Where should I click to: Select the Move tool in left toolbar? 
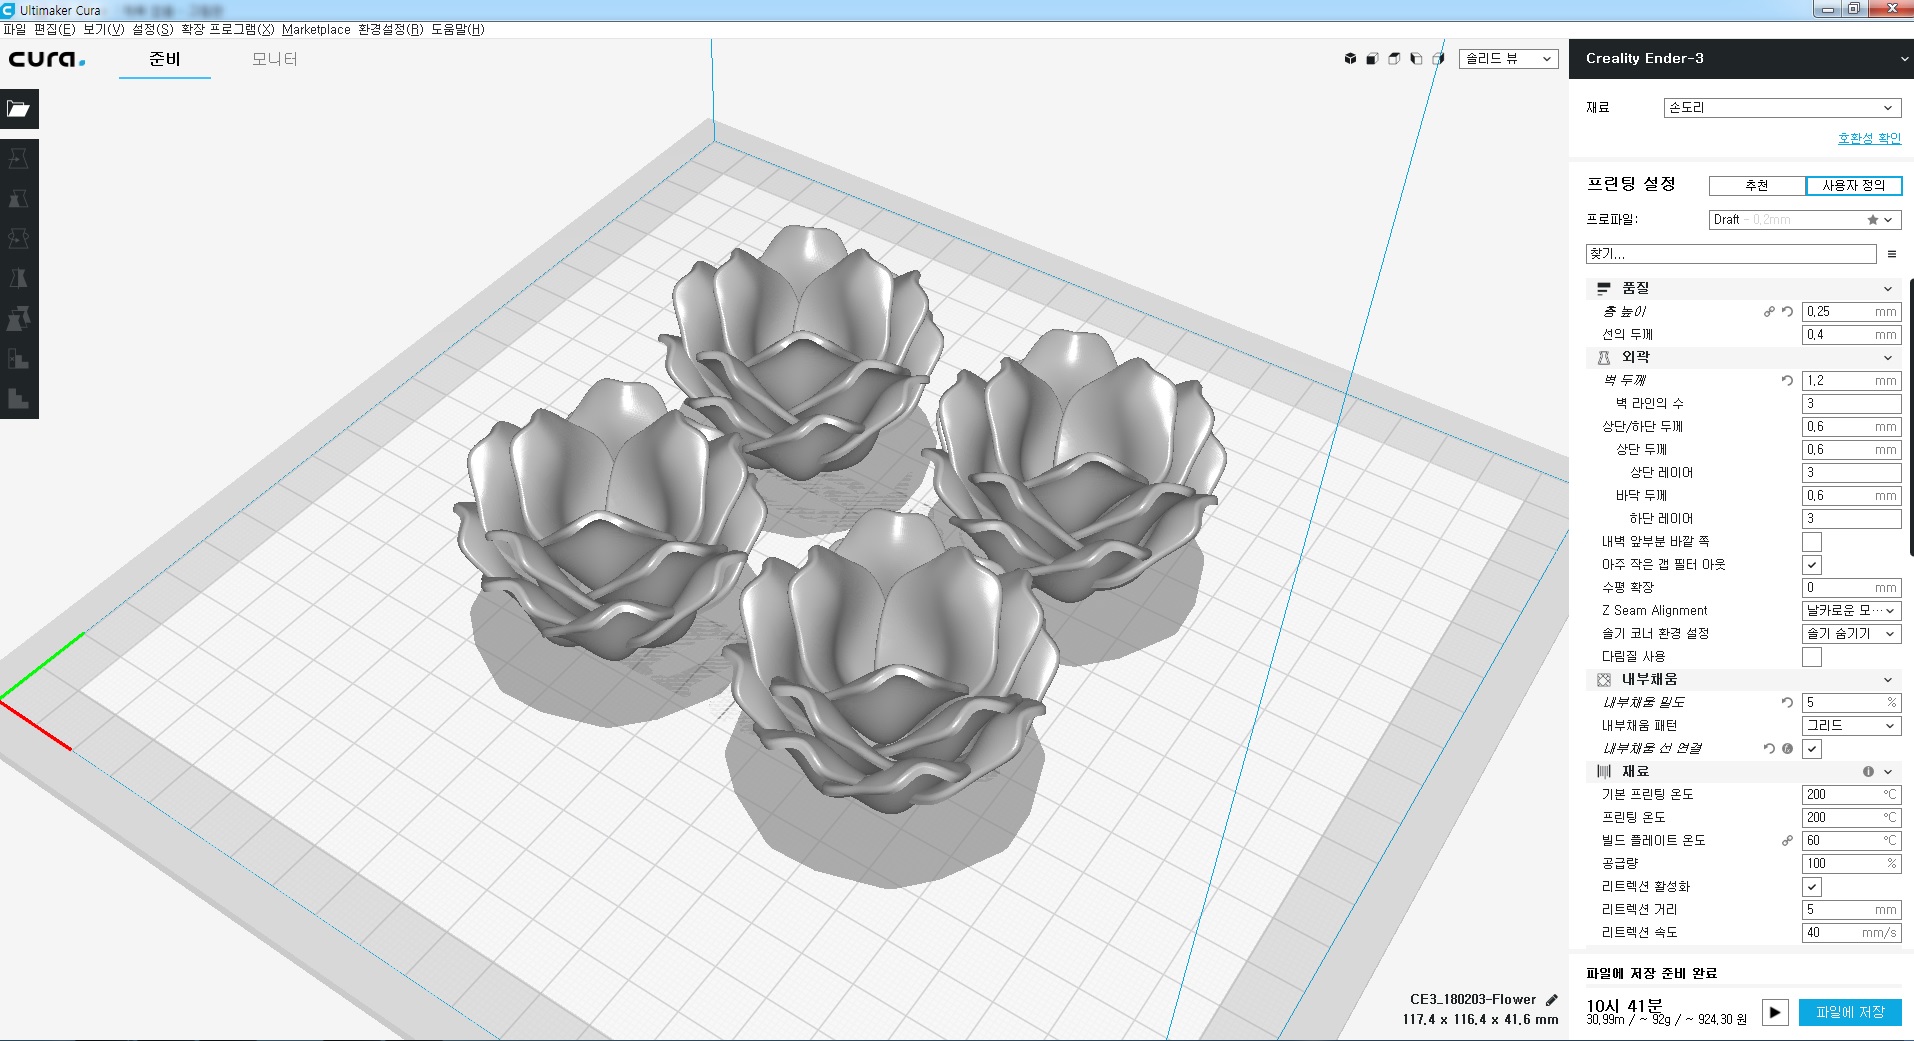(19, 158)
